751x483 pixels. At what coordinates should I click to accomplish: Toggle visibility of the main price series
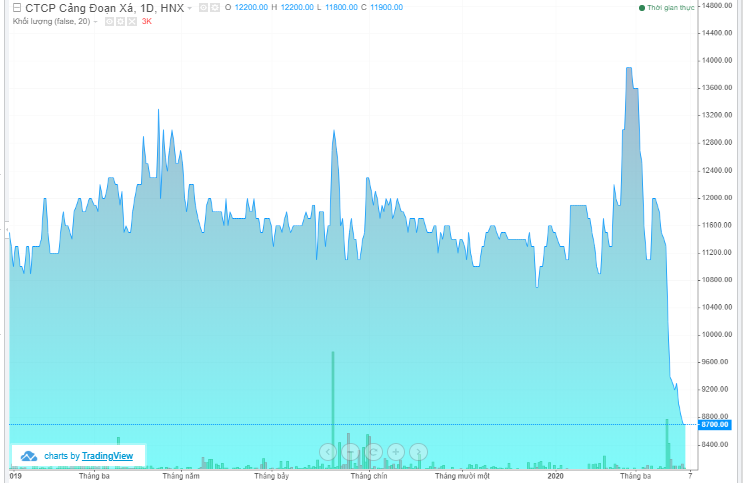[203, 8]
